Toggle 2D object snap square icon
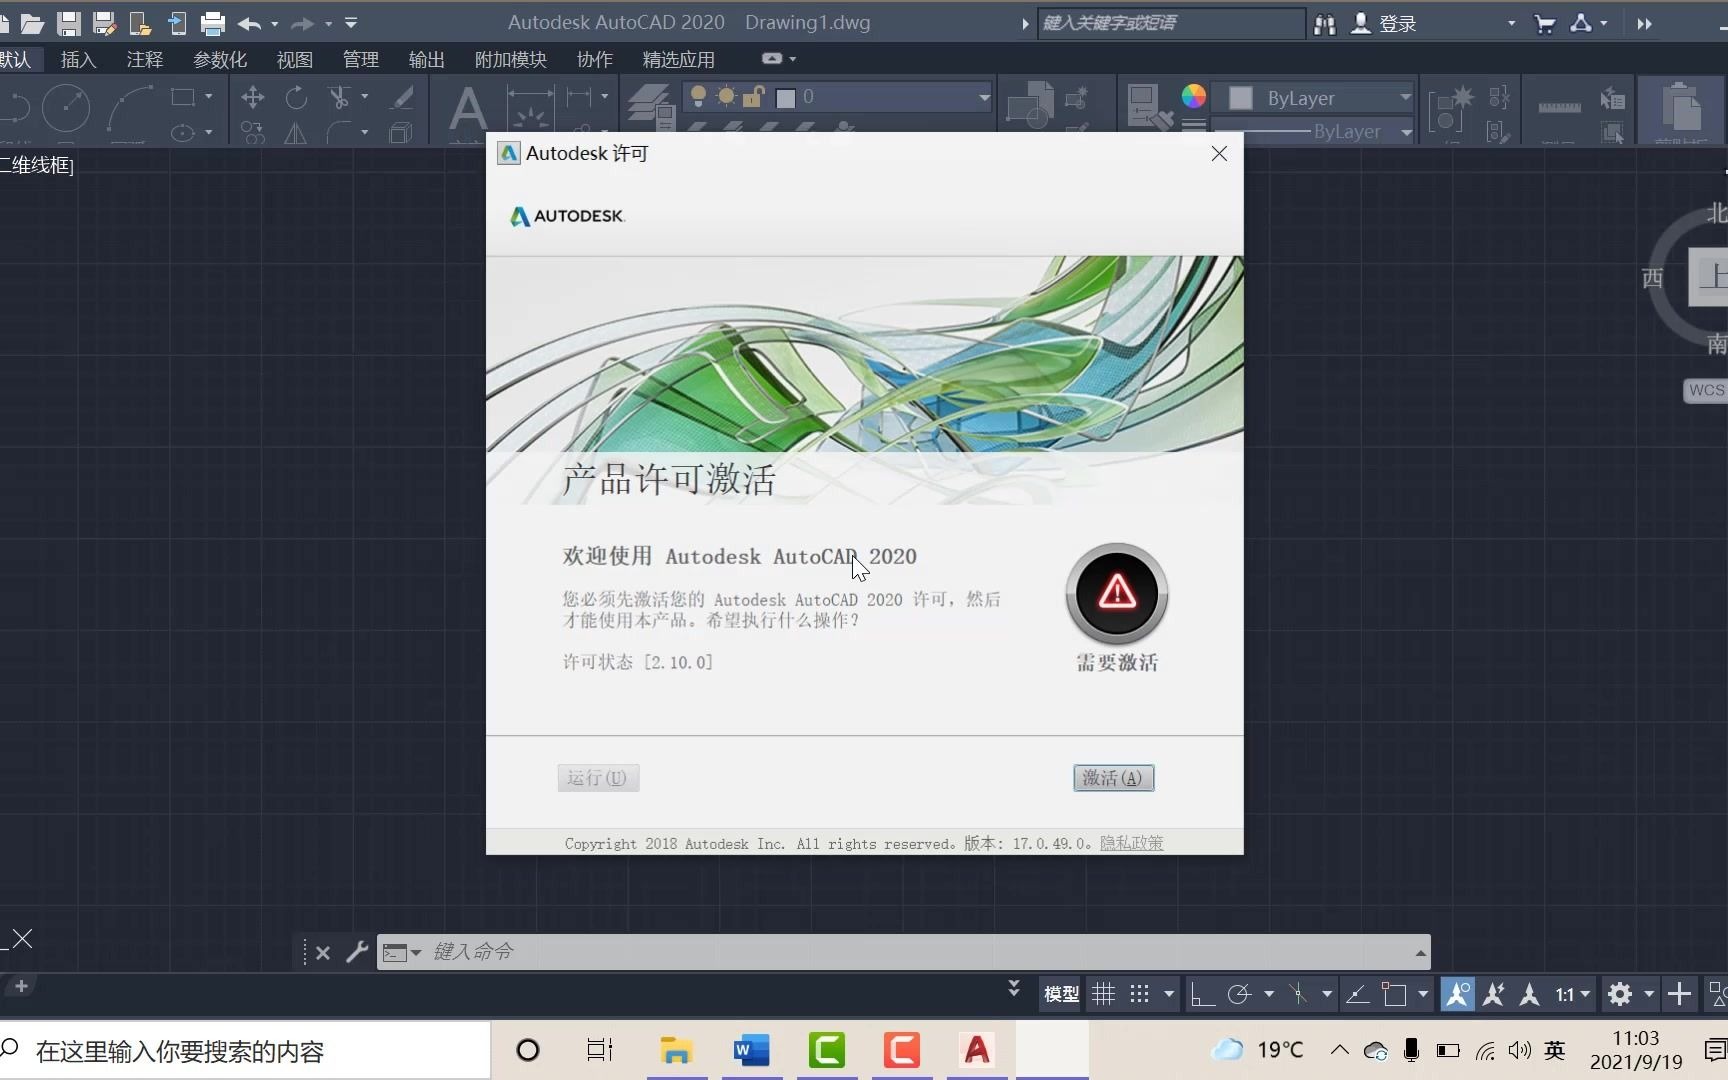The width and height of the screenshot is (1728, 1080). (x=1394, y=994)
